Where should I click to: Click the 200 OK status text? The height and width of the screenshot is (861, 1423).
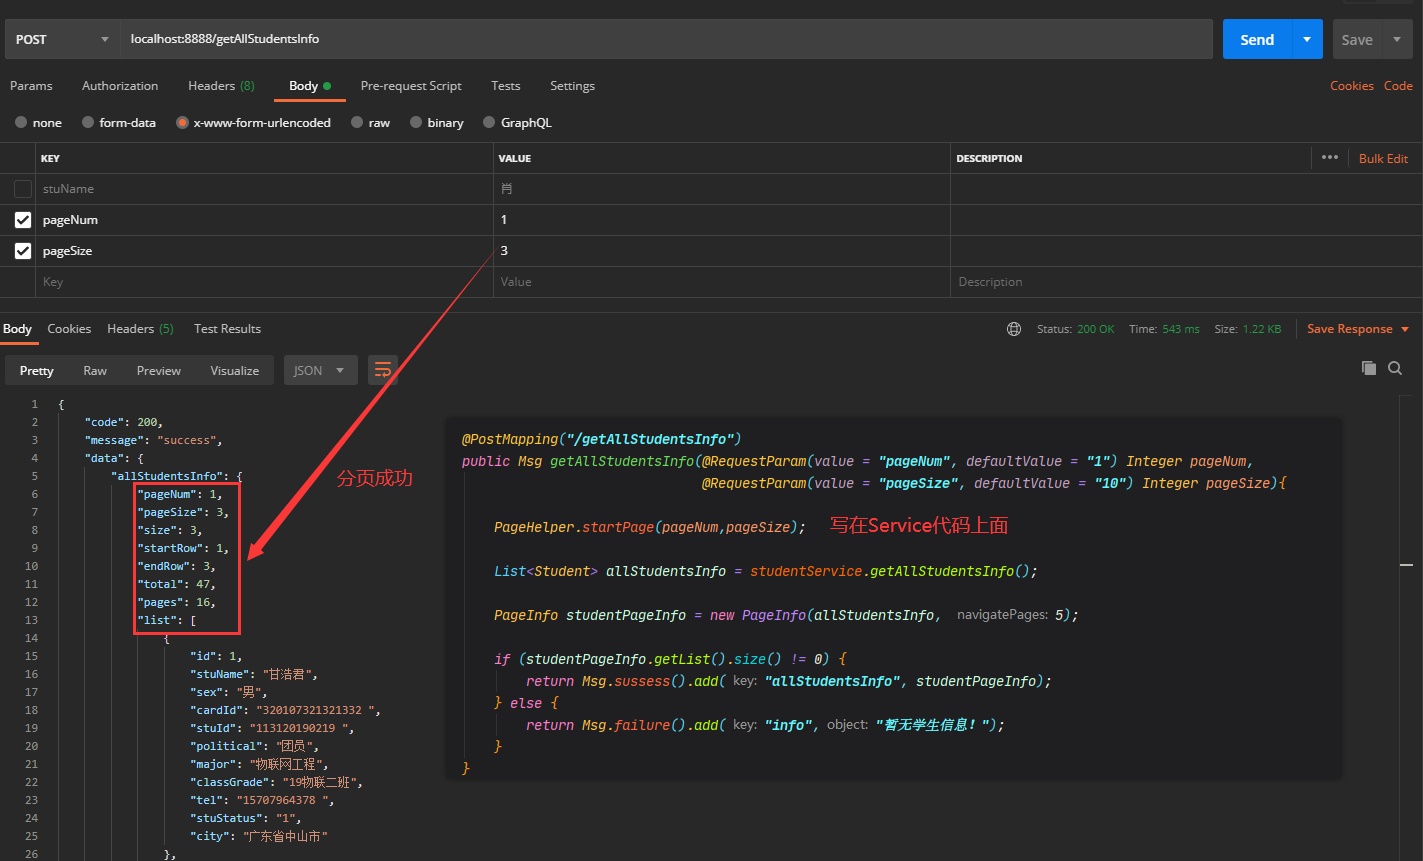click(x=1096, y=329)
